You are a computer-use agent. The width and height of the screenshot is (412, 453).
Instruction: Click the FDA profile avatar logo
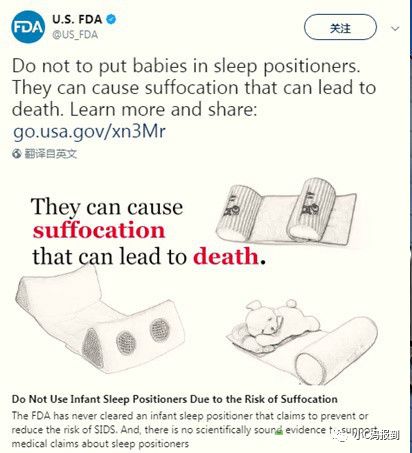(x=28, y=27)
